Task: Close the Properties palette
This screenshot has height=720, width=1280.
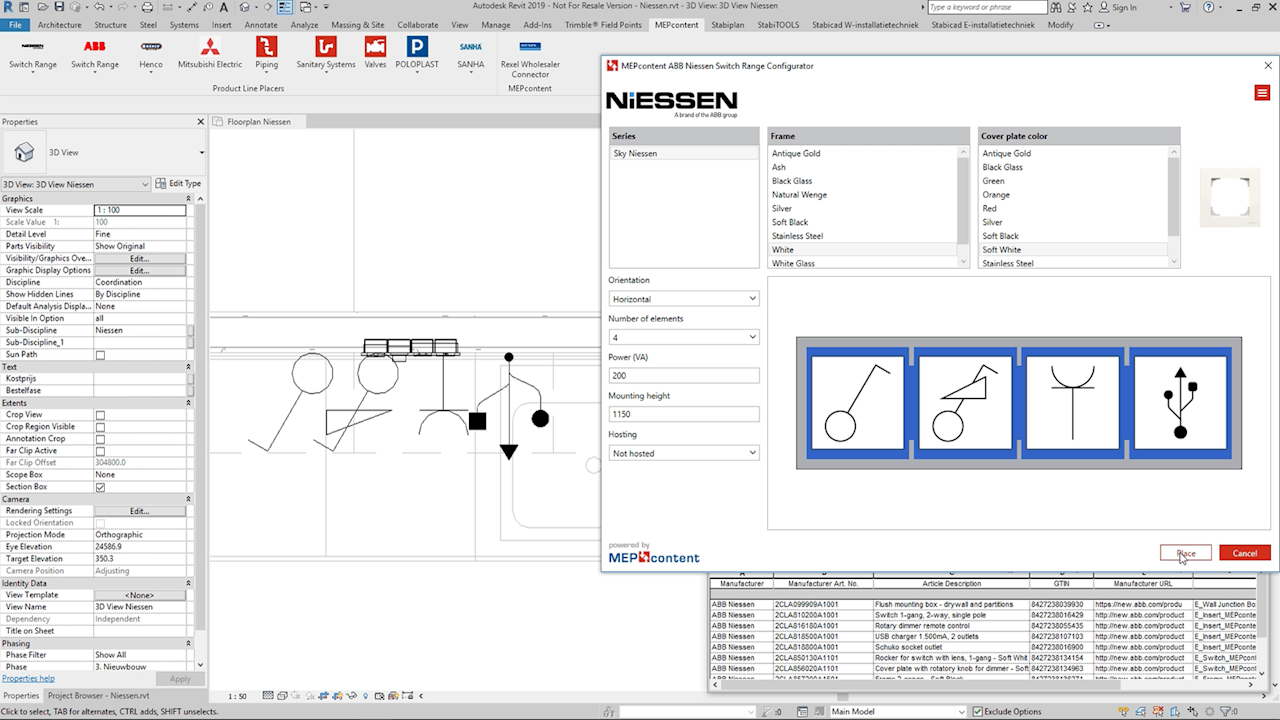Action: coord(201,122)
